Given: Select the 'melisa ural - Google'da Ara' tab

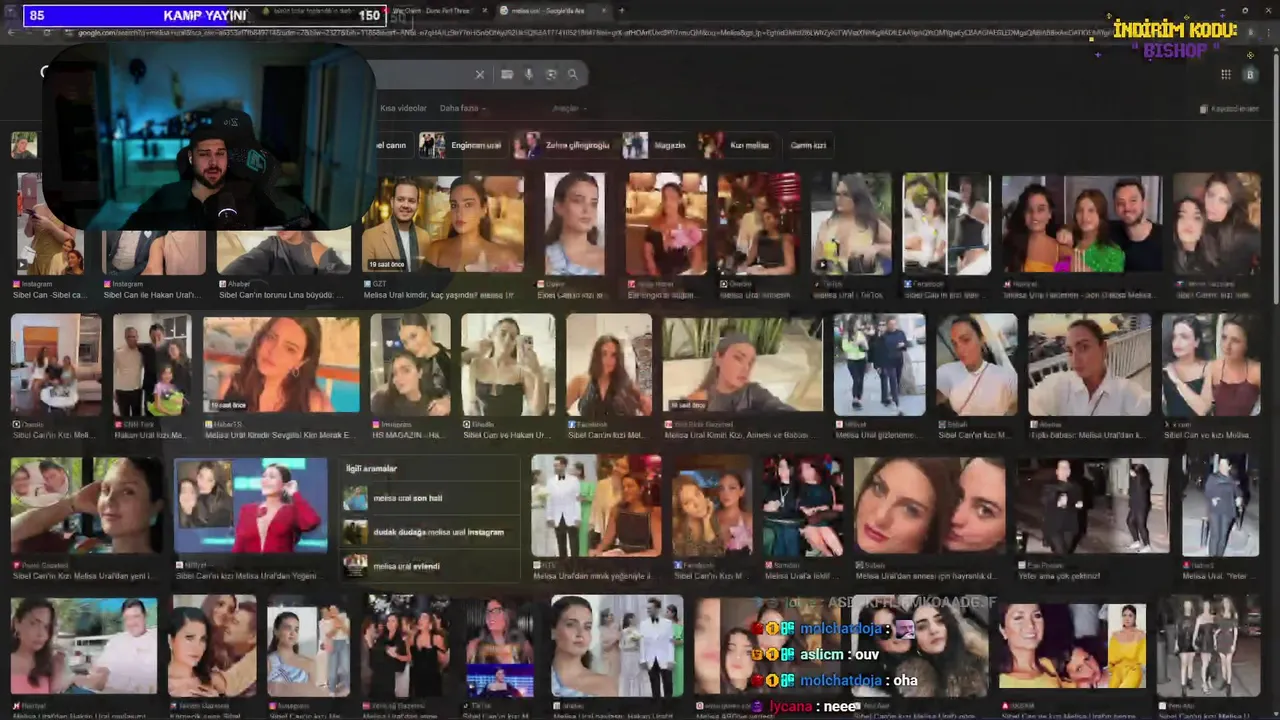Looking at the screenshot, I should (x=556, y=11).
